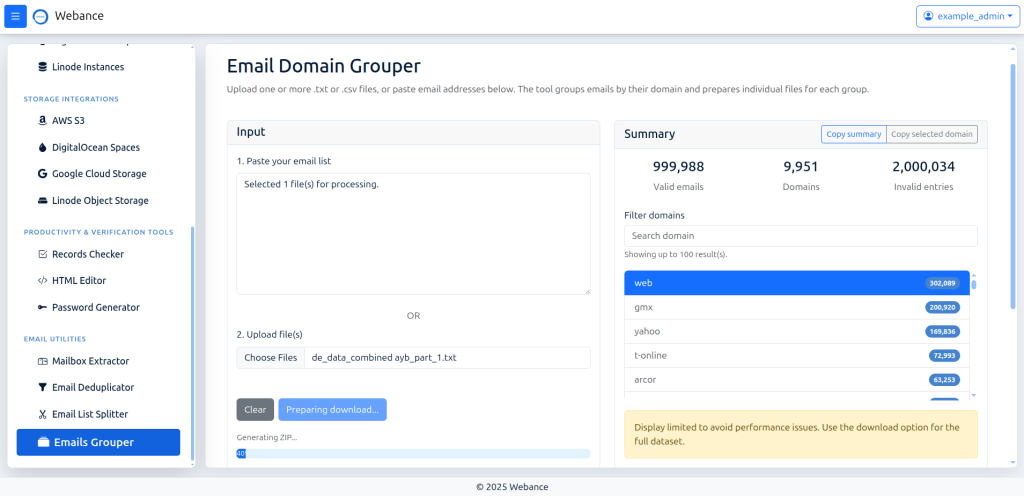The width and height of the screenshot is (1024, 496).
Task: Select the yahoo domain row
Action: (797, 332)
